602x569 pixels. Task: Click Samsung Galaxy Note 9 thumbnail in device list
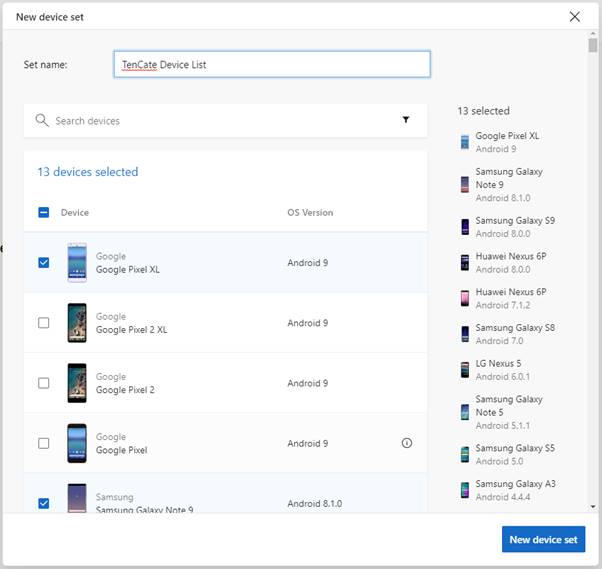(77, 498)
